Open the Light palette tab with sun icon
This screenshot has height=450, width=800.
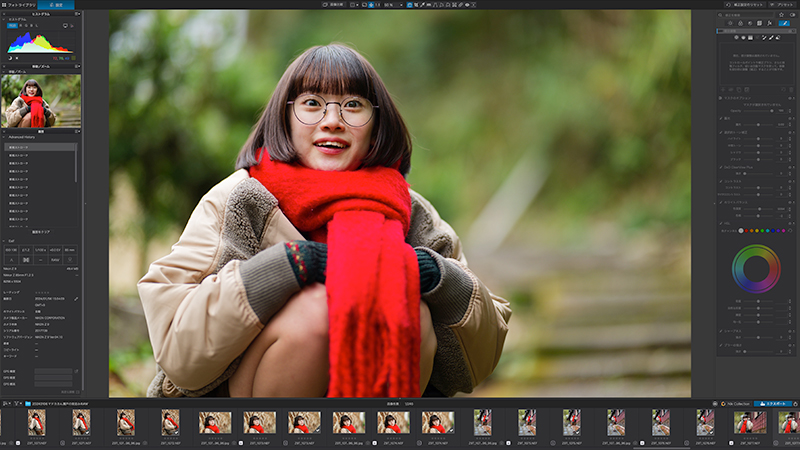click(x=731, y=23)
